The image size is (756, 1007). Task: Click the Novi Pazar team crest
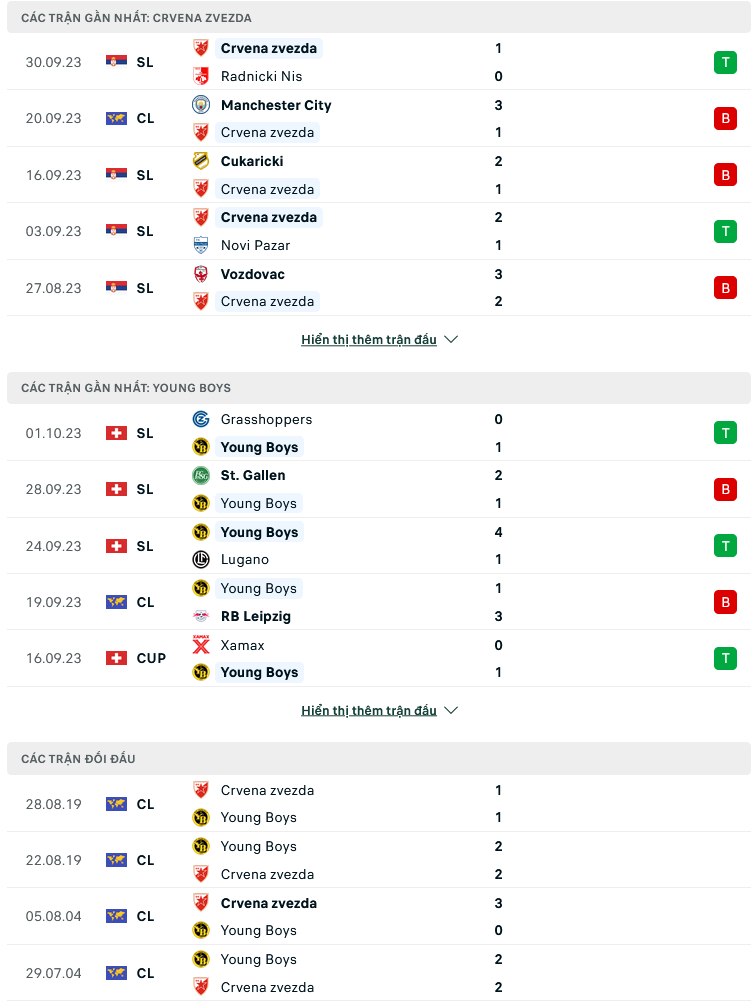pyautogui.click(x=201, y=245)
